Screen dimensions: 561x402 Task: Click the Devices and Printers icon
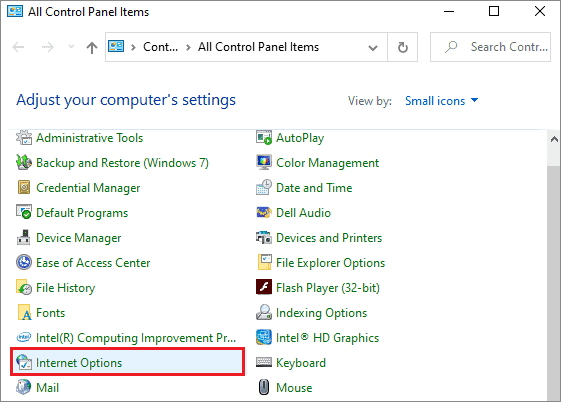(x=264, y=237)
